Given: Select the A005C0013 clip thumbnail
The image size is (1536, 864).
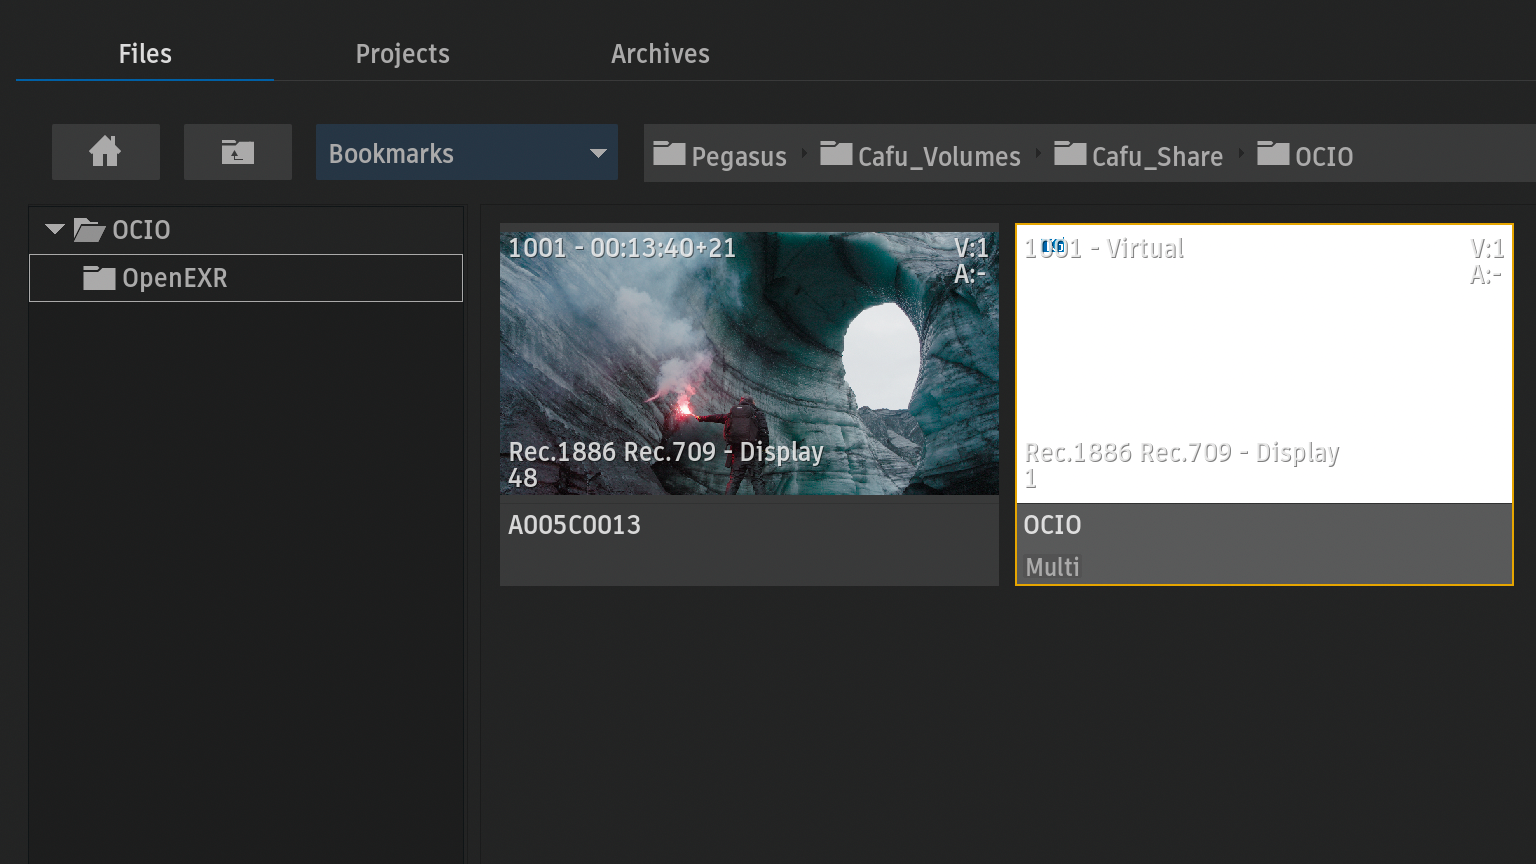Looking at the screenshot, I should (749, 364).
